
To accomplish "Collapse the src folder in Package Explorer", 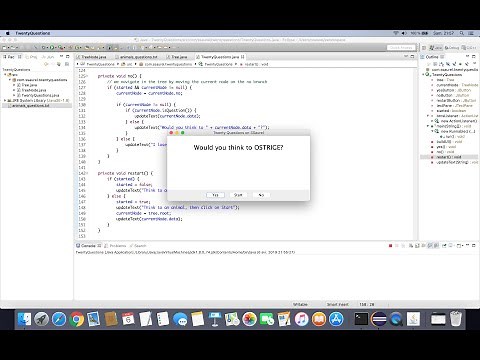I will tap(5, 75).
